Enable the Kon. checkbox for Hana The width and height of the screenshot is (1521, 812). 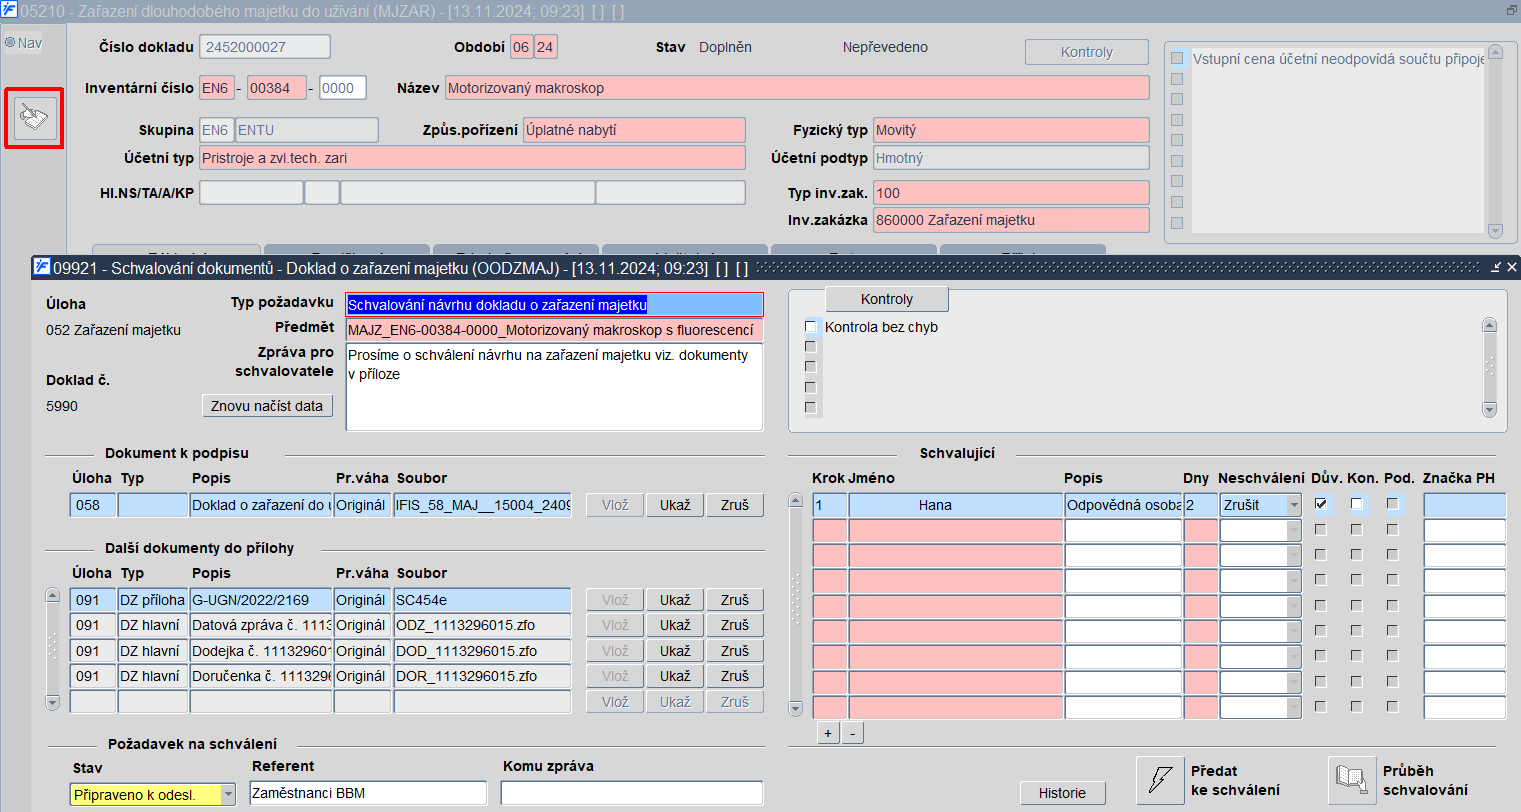[x=1356, y=504]
